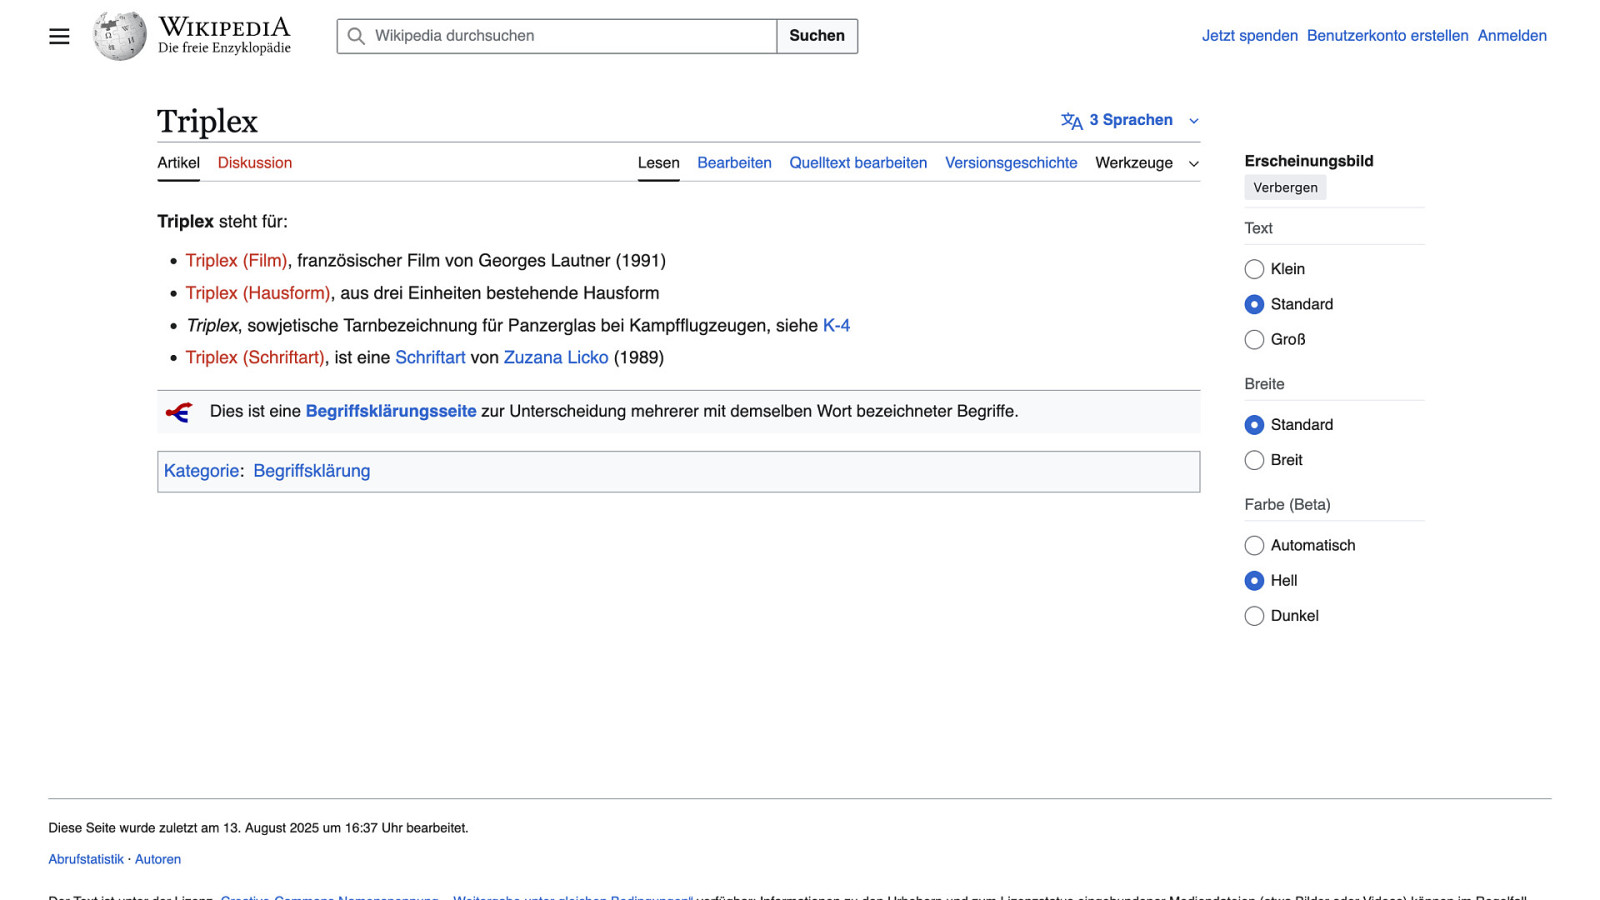Viewport: 1600px width, 900px height.
Task: Click the disambiguation arrow icon
Action: 179,412
